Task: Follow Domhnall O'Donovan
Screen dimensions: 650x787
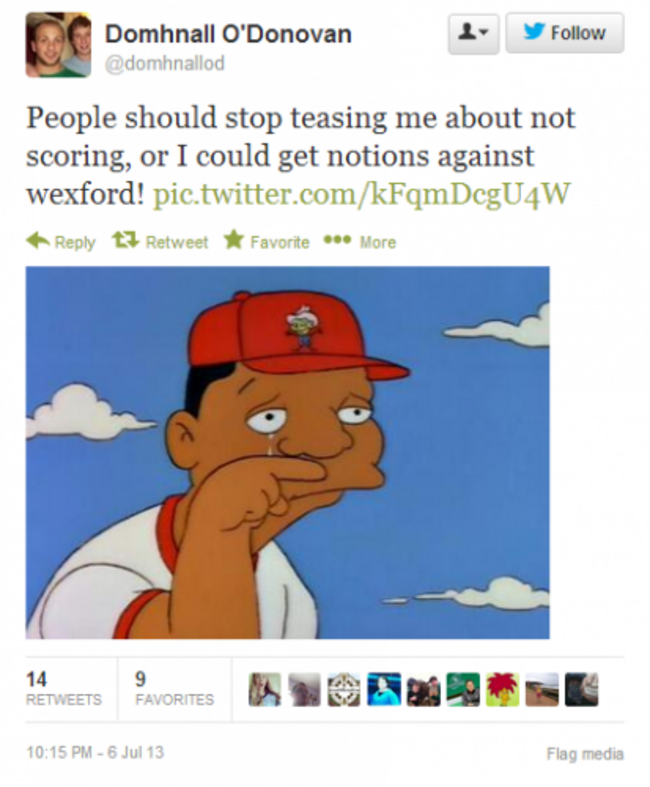Action: [565, 33]
